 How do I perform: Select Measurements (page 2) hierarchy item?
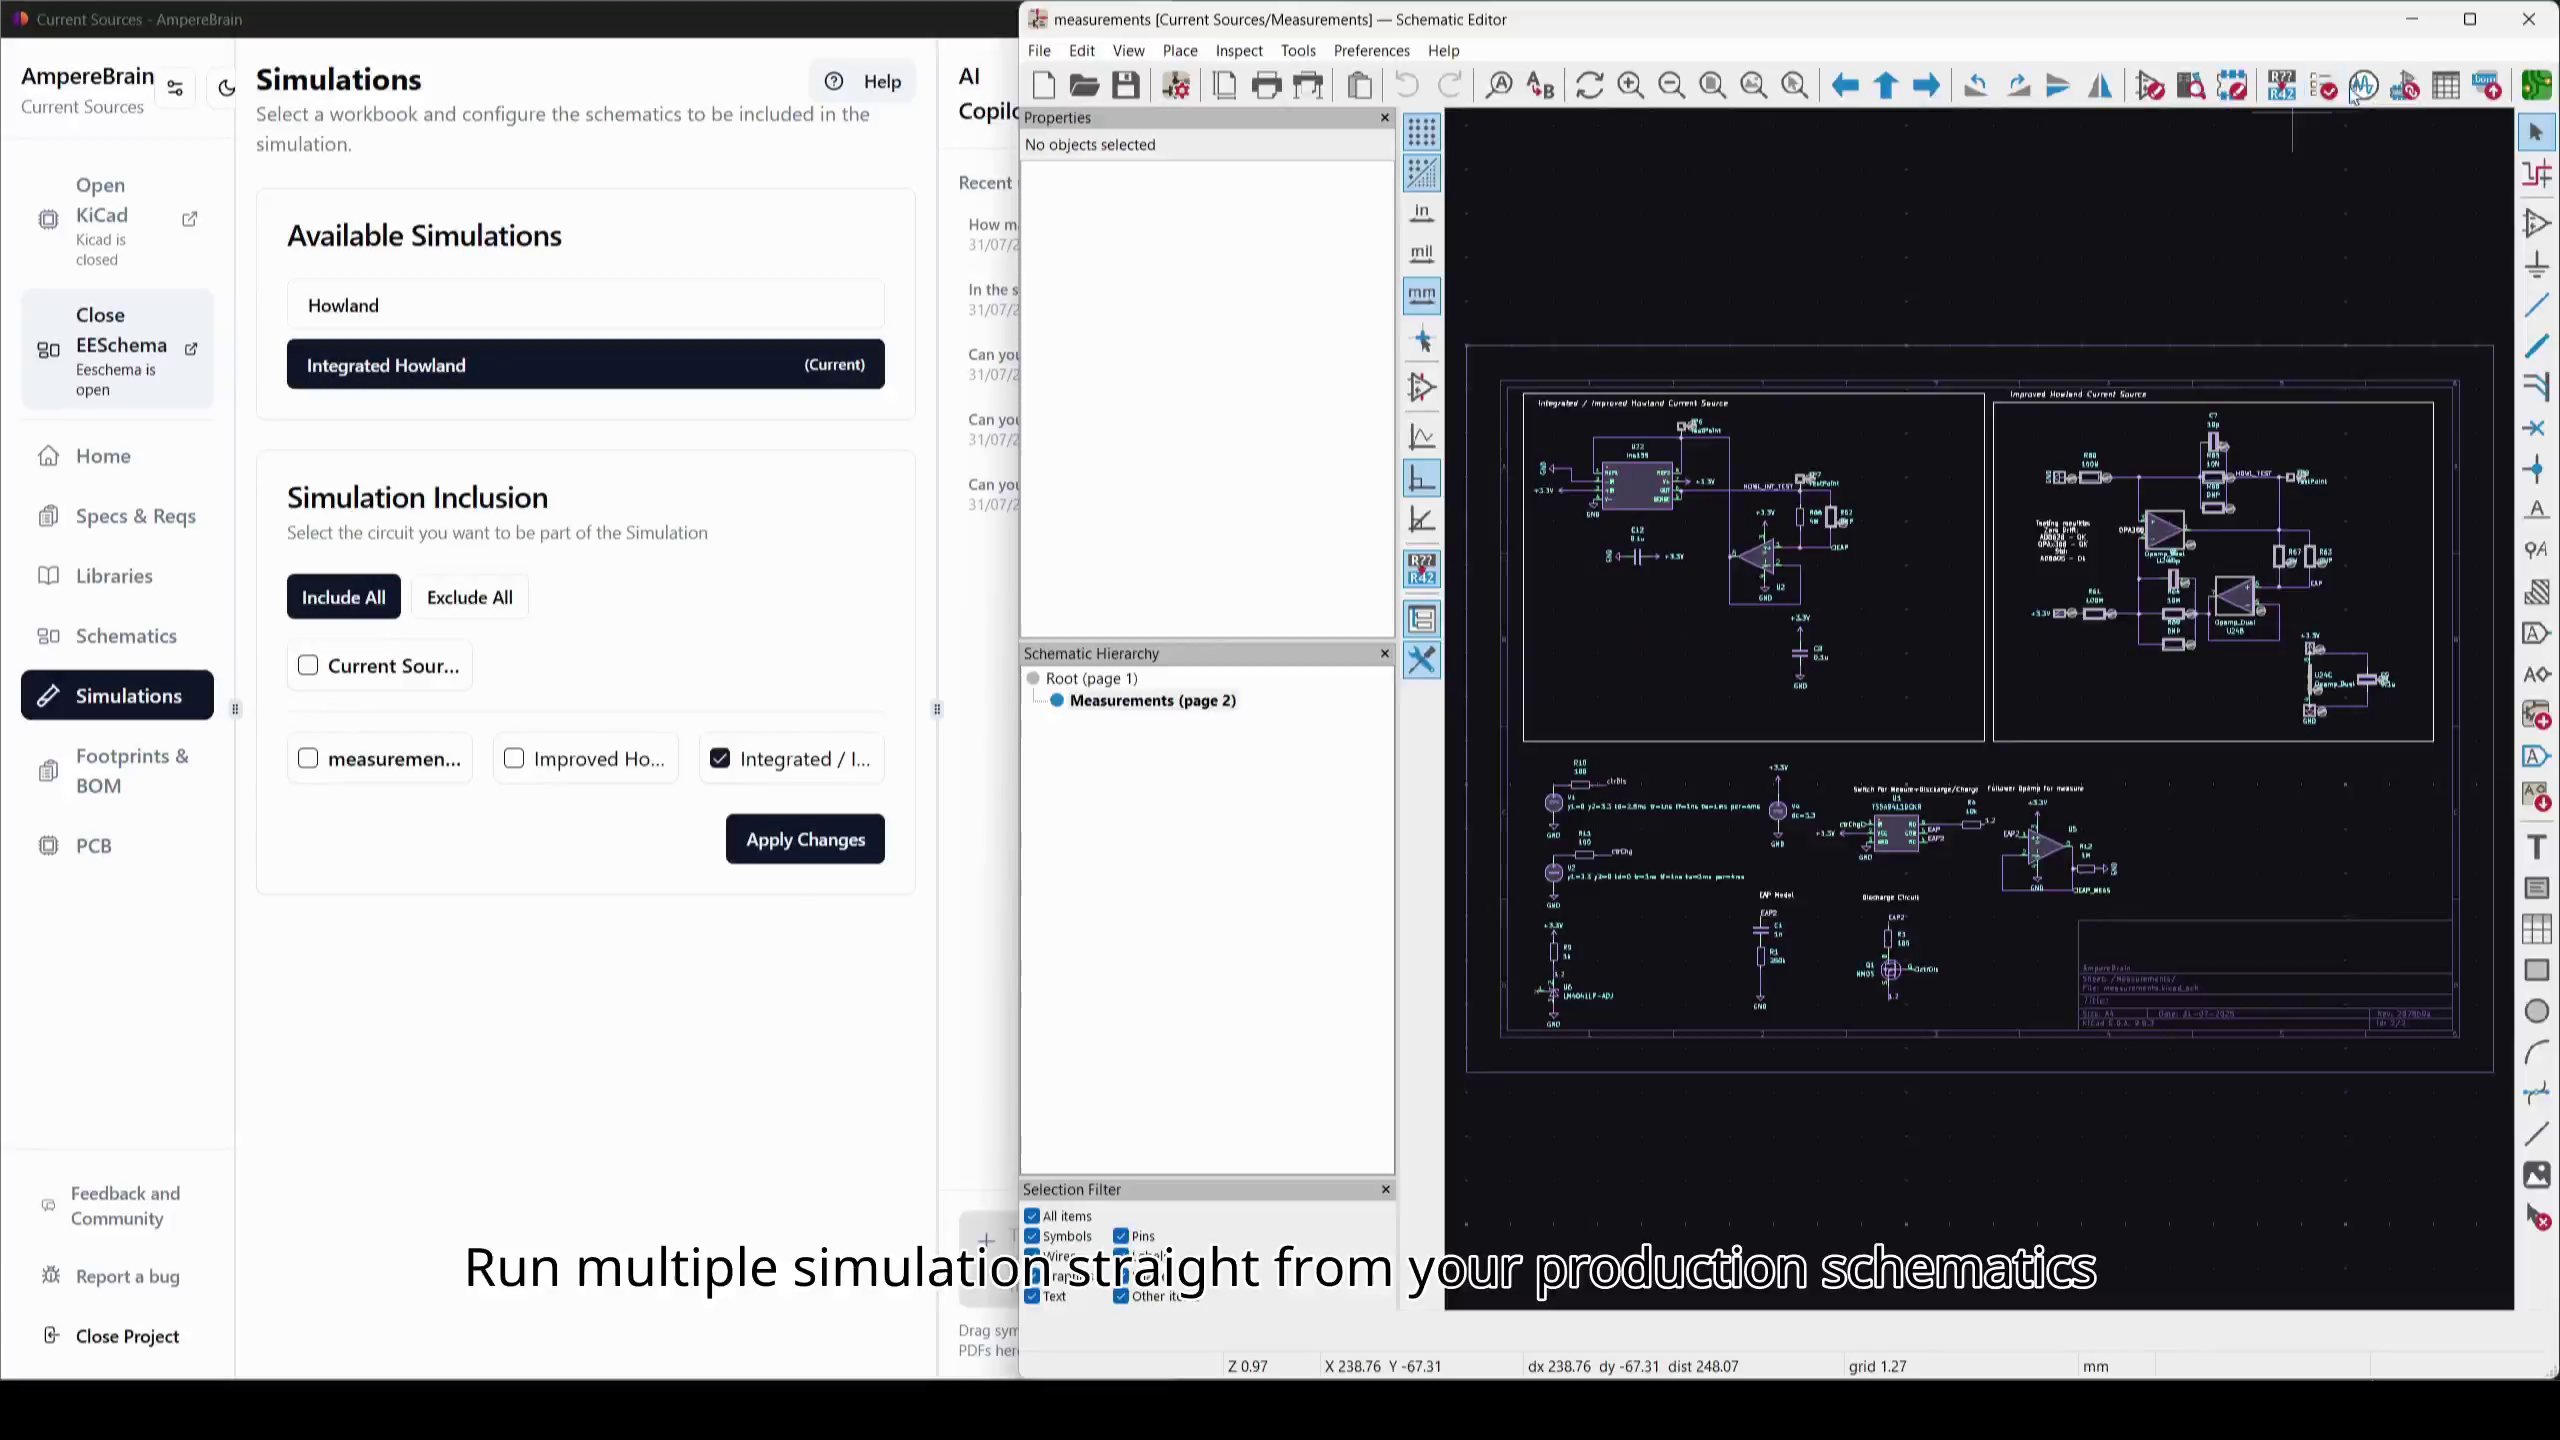point(1152,700)
